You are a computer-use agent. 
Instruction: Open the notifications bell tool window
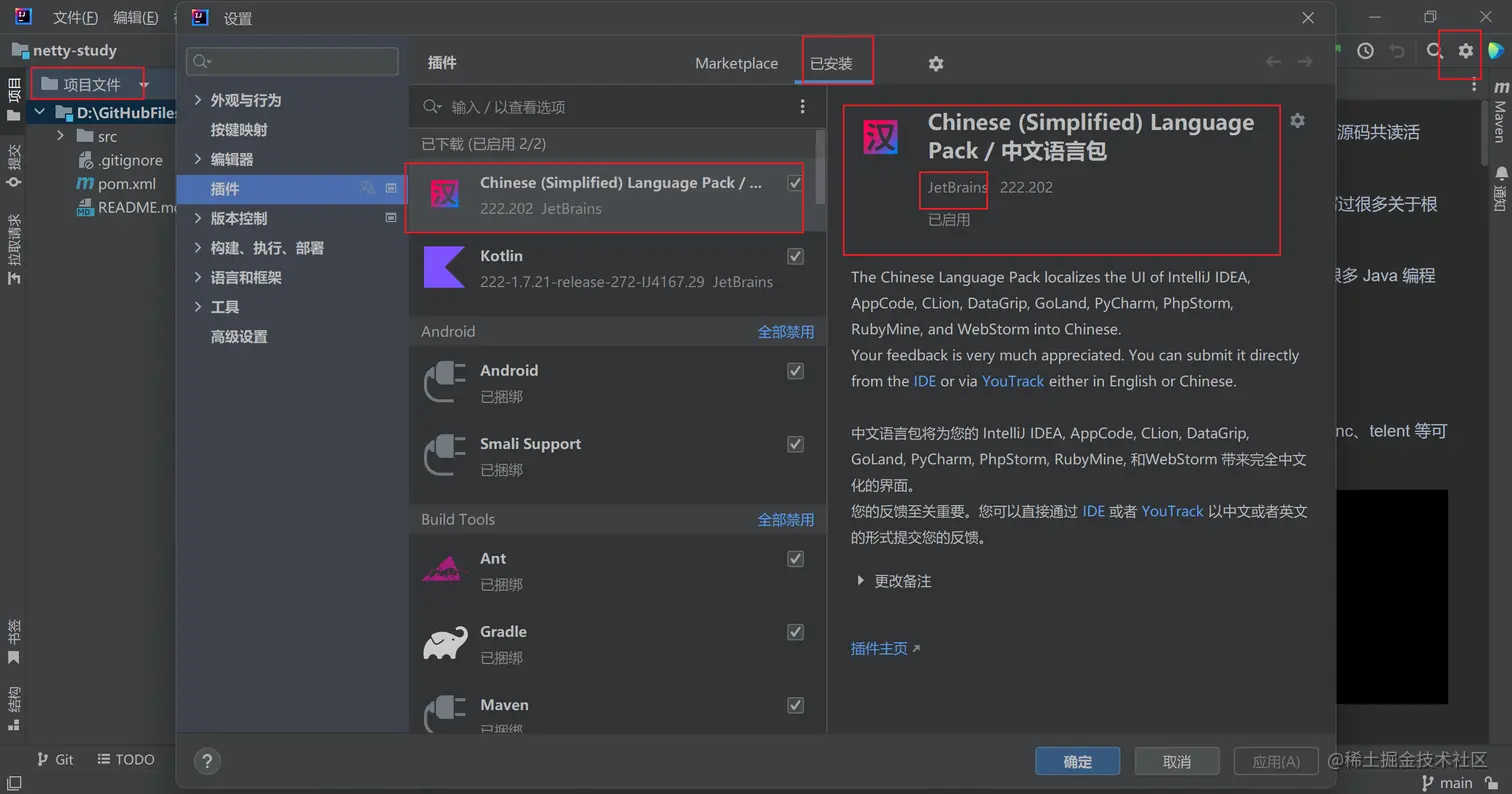point(1500,189)
